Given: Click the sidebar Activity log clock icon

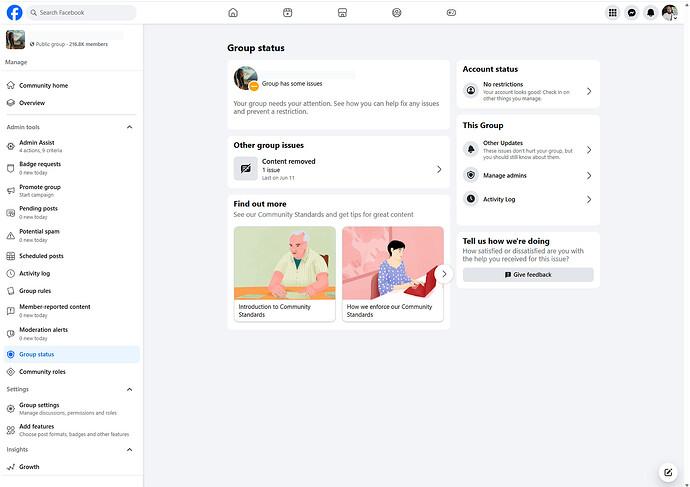Looking at the screenshot, I should [11, 274].
